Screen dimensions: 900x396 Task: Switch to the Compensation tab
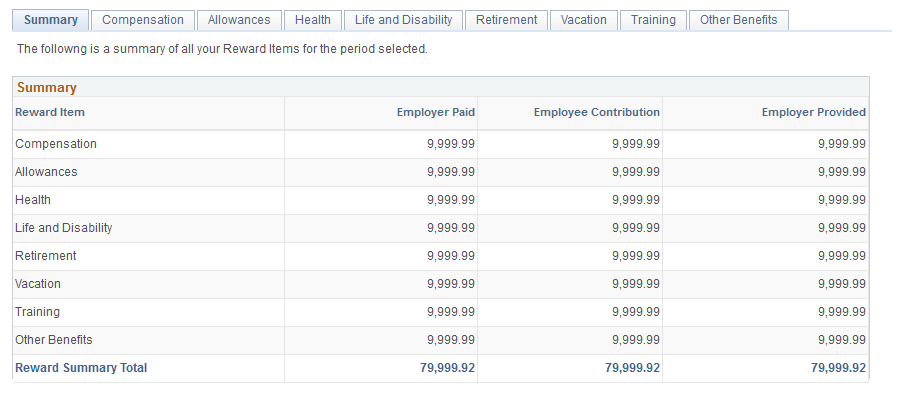pos(143,20)
